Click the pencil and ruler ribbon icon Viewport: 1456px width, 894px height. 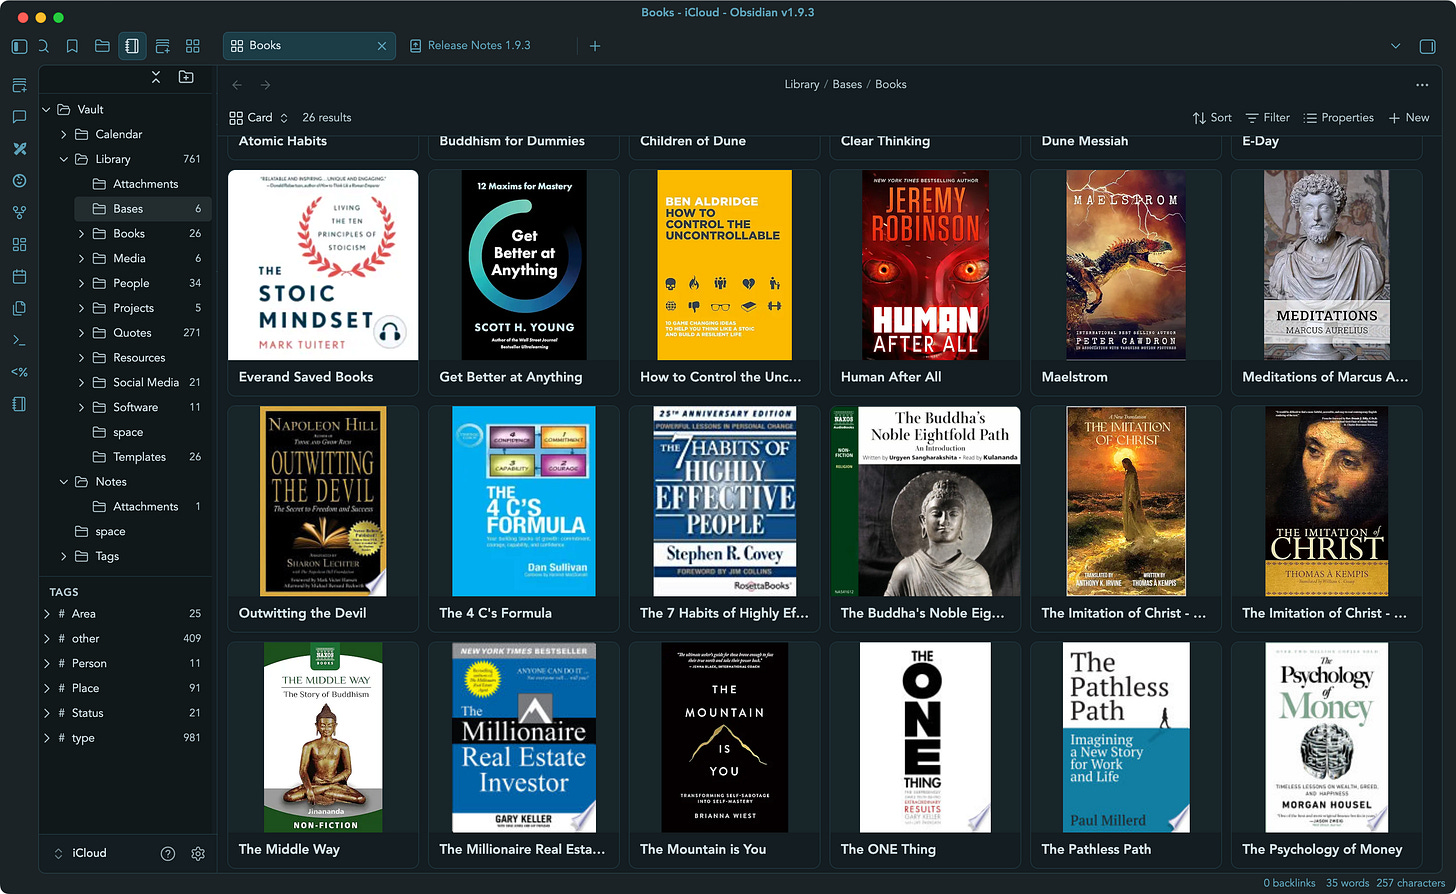tap(19, 149)
